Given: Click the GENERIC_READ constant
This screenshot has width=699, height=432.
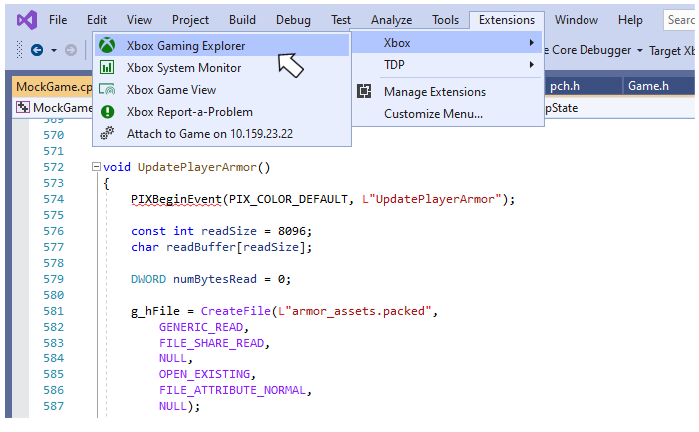Looking at the screenshot, I should [201, 327].
